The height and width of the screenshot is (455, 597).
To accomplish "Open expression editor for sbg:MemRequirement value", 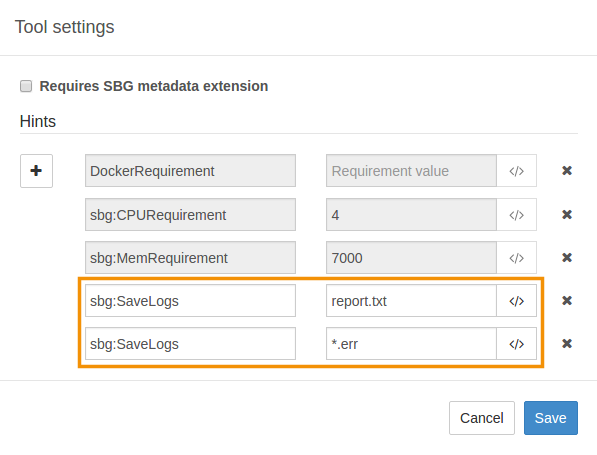I will coord(517,258).
